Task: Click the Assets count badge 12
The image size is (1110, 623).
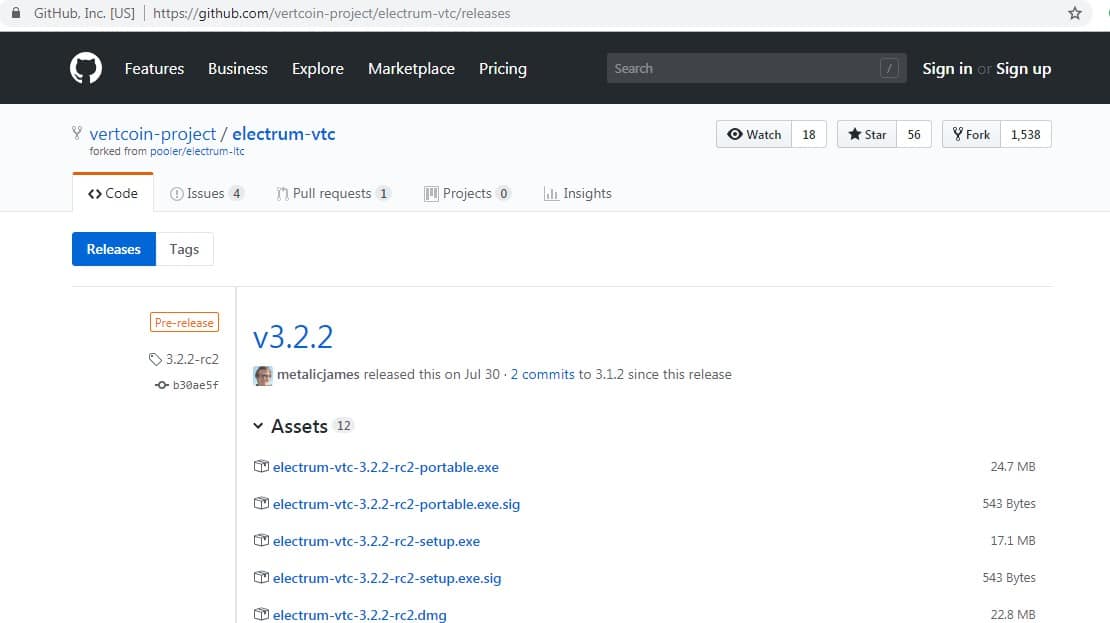Action: pyautogui.click(x=343, y=425)
